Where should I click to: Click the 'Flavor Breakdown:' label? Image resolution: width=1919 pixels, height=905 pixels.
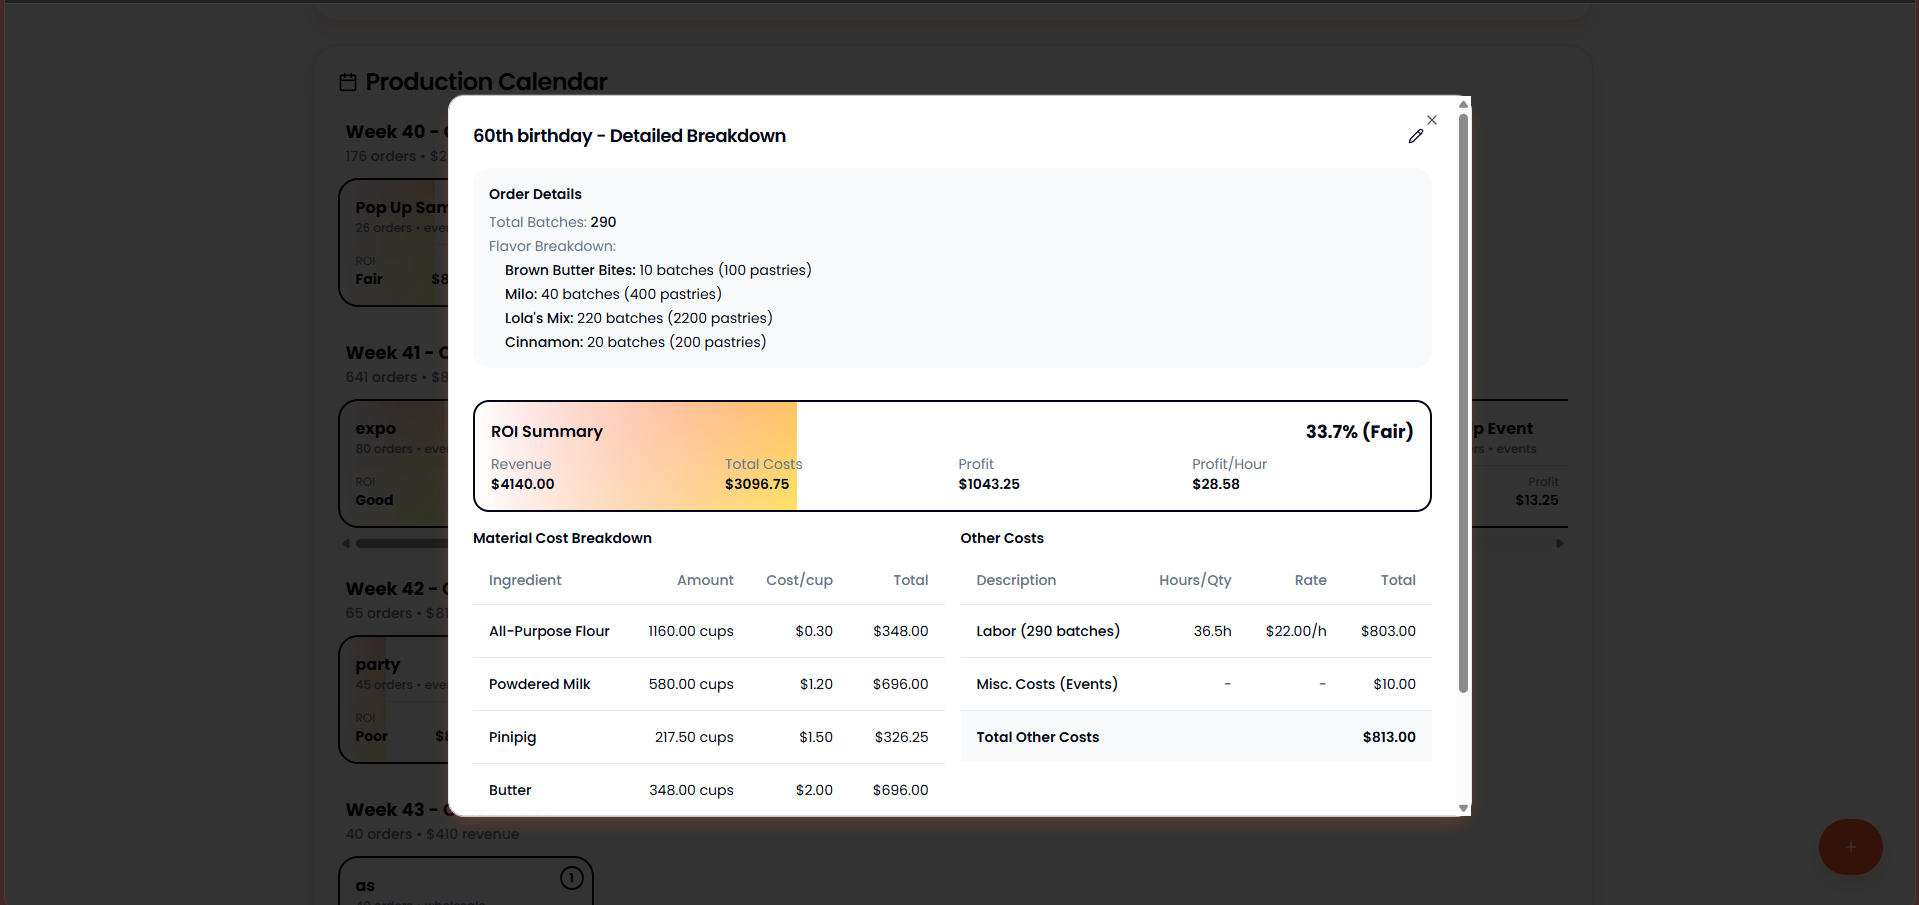pos(552,246)
